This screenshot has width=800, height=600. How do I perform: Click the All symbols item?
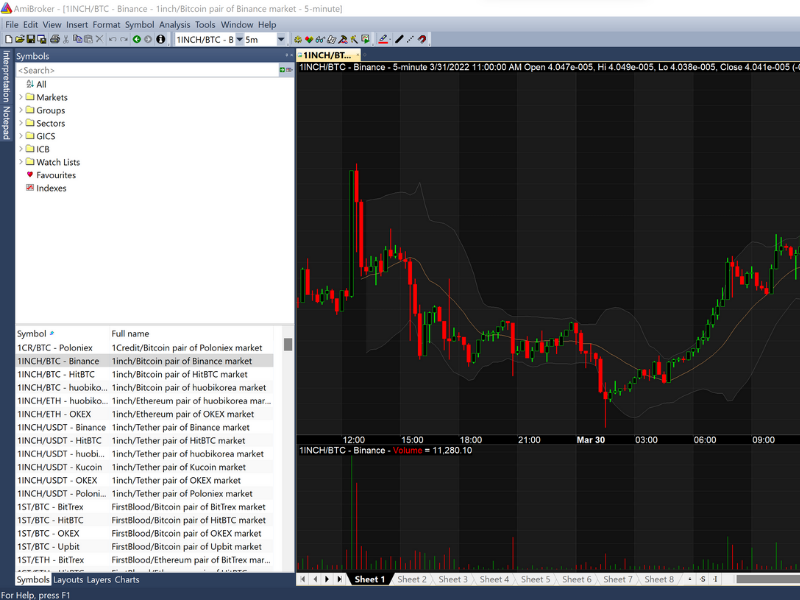pos(36,84)
